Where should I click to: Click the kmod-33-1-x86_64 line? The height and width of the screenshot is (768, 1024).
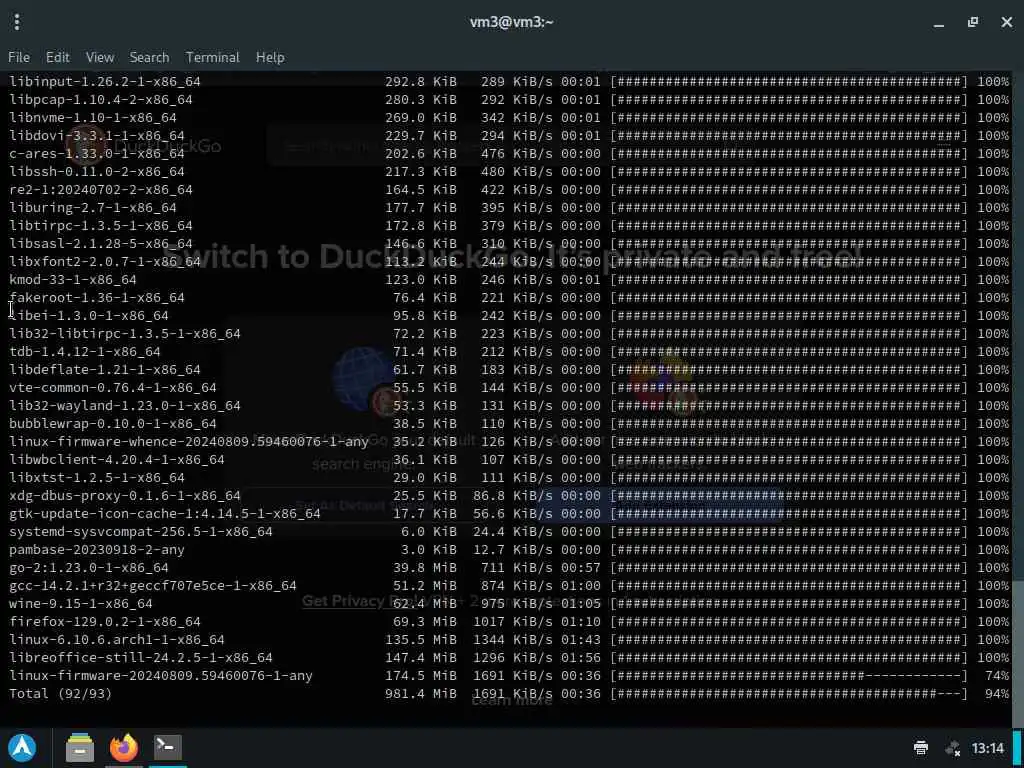[509, 280]
